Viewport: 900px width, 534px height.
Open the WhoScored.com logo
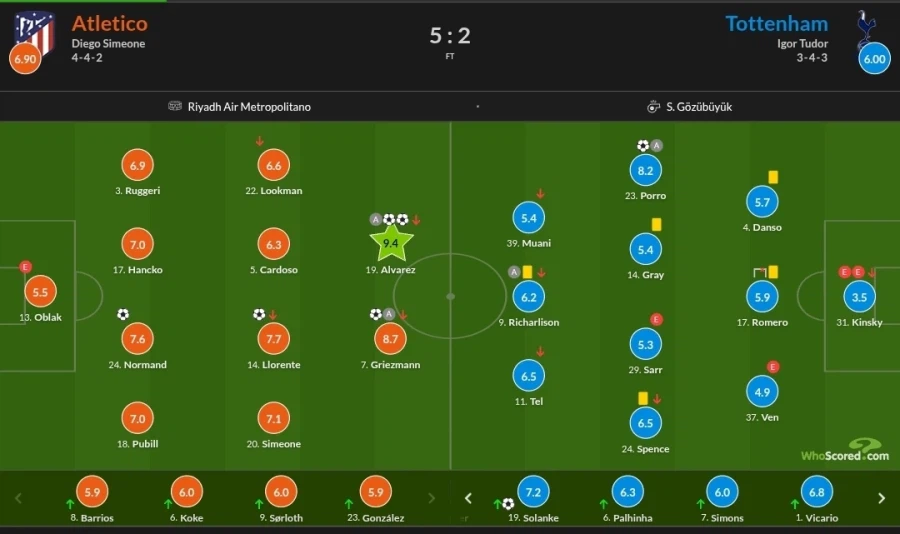tap(844, 451)
